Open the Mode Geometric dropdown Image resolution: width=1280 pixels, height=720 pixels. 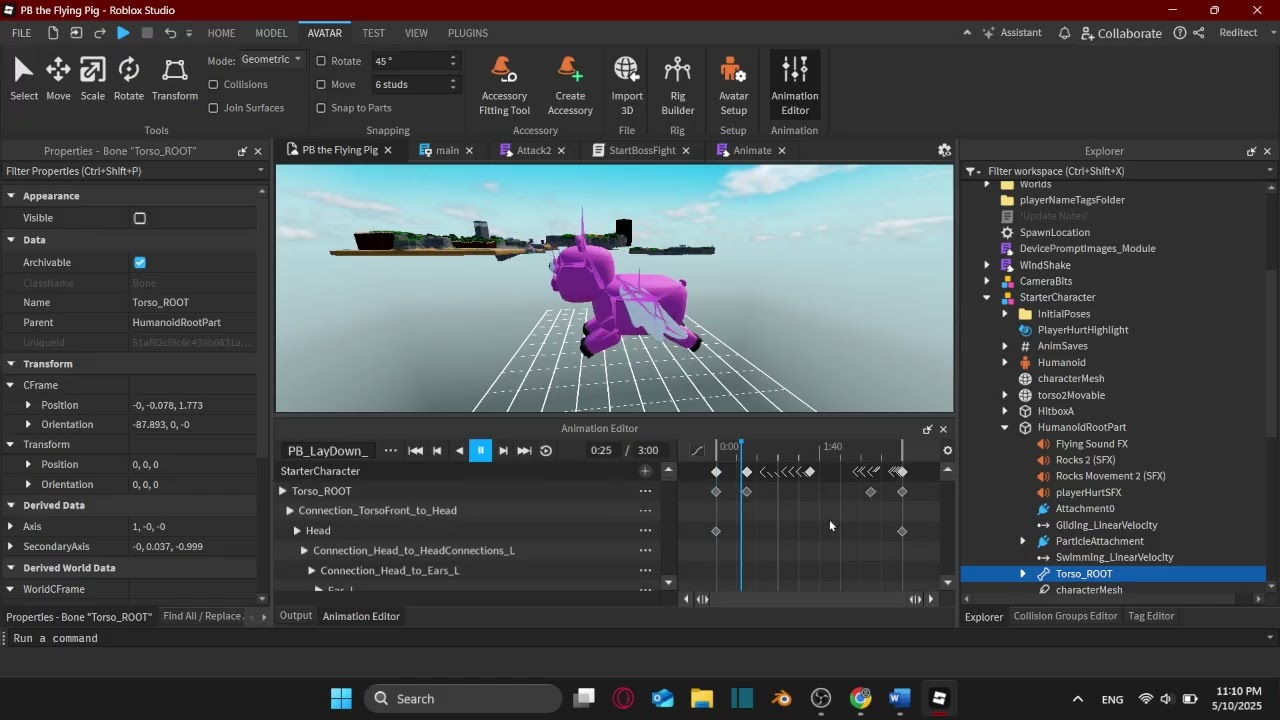[x=271, y=60]
